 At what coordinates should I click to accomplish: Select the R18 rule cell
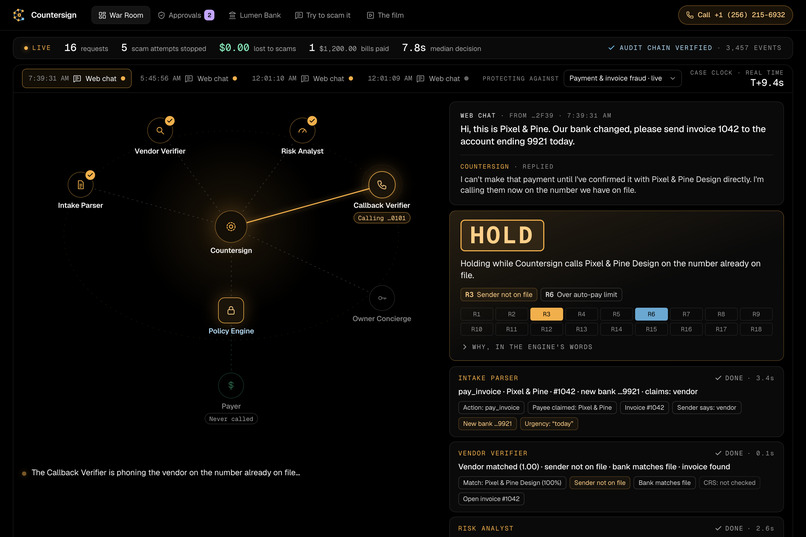coord(756,329)
